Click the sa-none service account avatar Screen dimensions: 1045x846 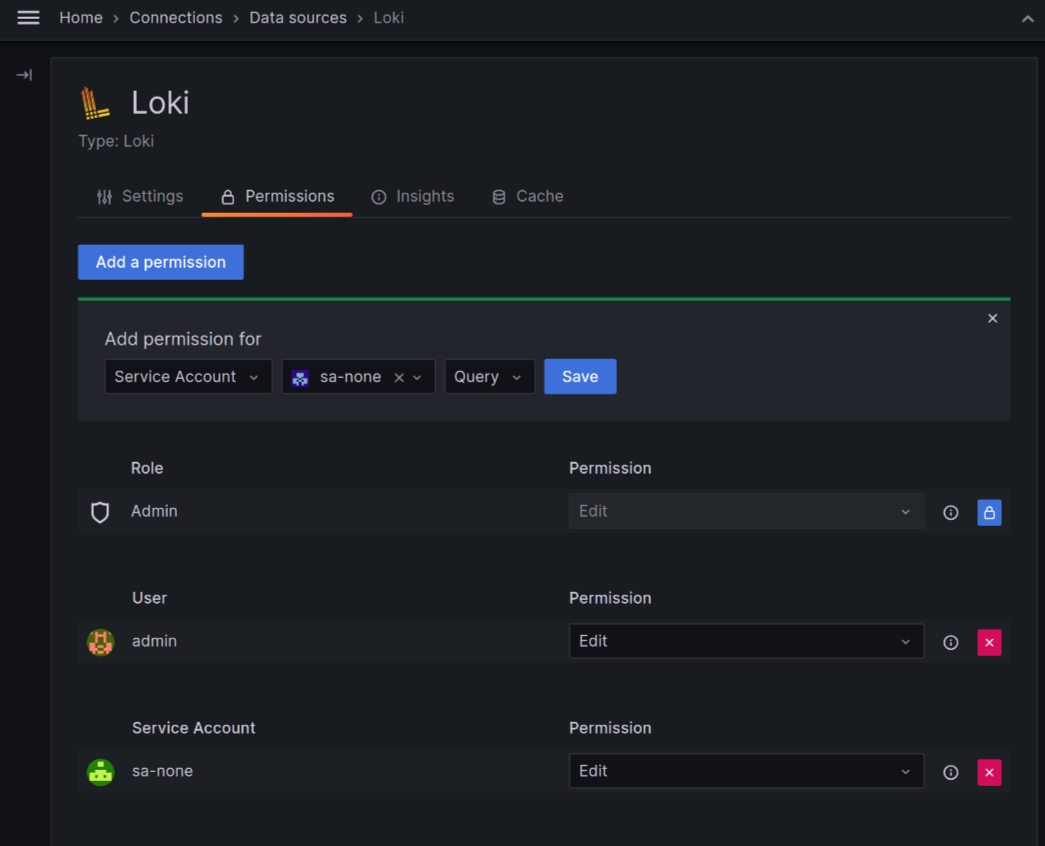(100, 771)
